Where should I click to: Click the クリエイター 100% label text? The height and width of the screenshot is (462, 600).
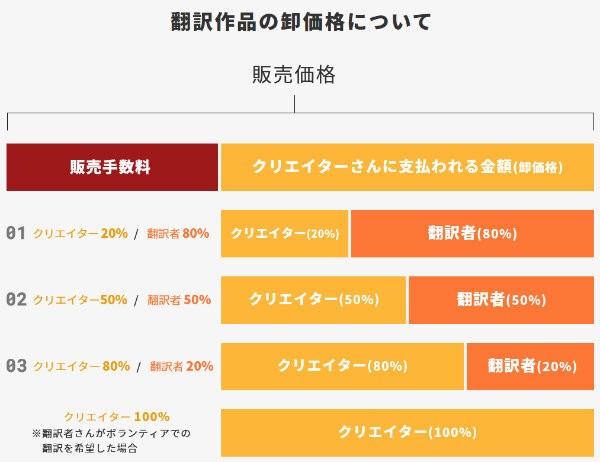117,417
